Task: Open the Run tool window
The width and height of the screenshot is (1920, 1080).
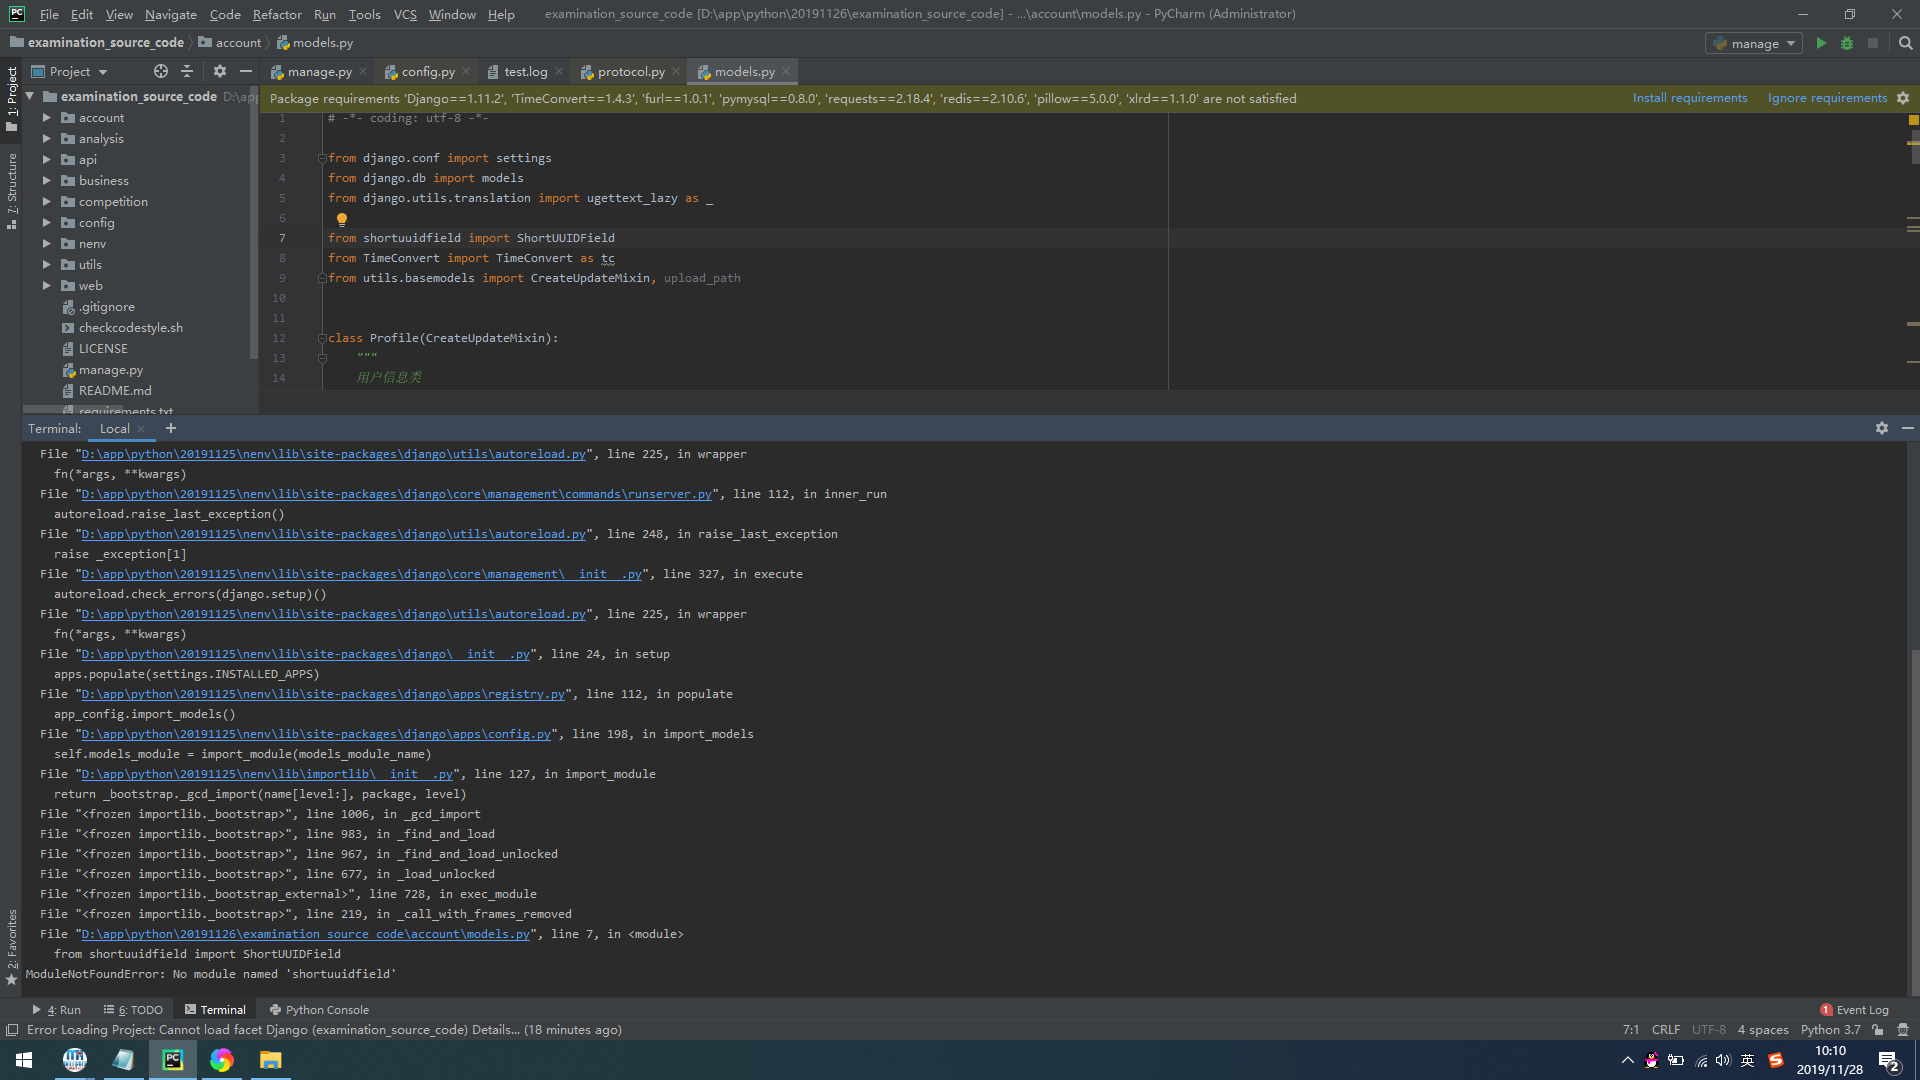Action: (56, 1010)
